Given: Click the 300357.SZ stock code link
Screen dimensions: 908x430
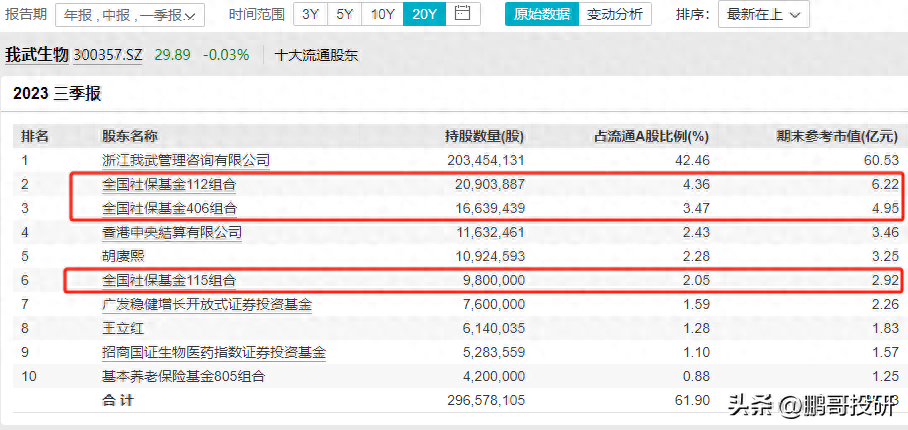Looking at the screenshot, I should click(x=108, y=55).
